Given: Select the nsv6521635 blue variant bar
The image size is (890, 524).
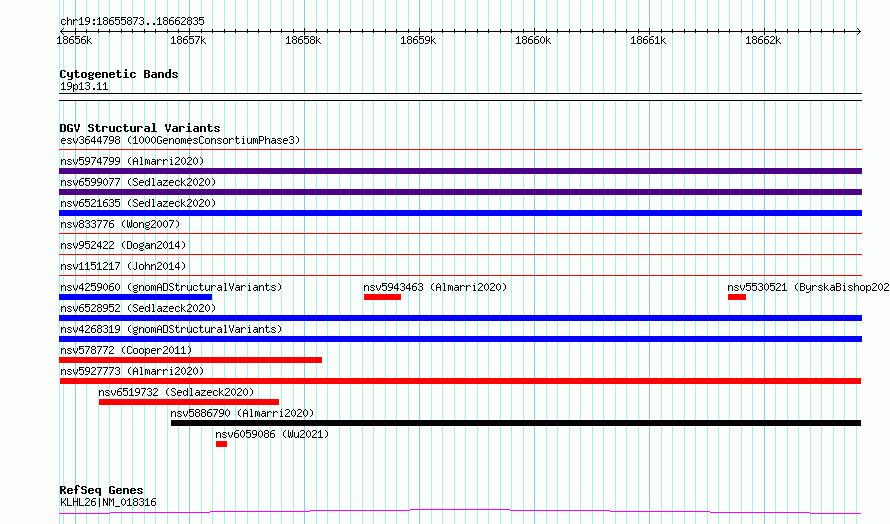Looking at the screenshot, I should click(x=460, y=213).
